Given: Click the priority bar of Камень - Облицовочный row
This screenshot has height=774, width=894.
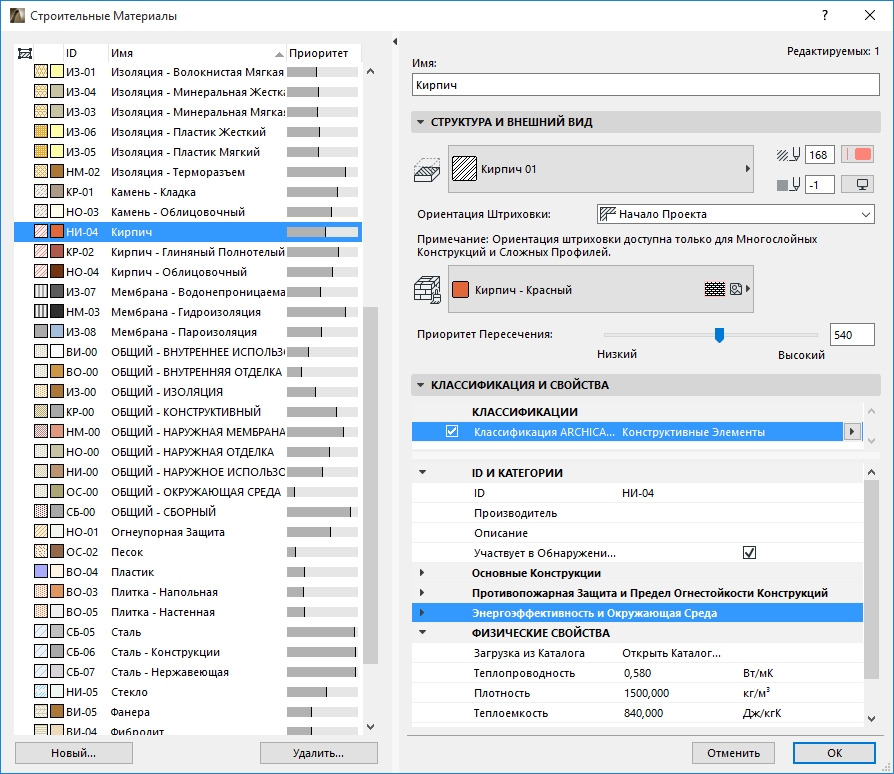Looking at the screenshot, I should [x=323, y=212].
